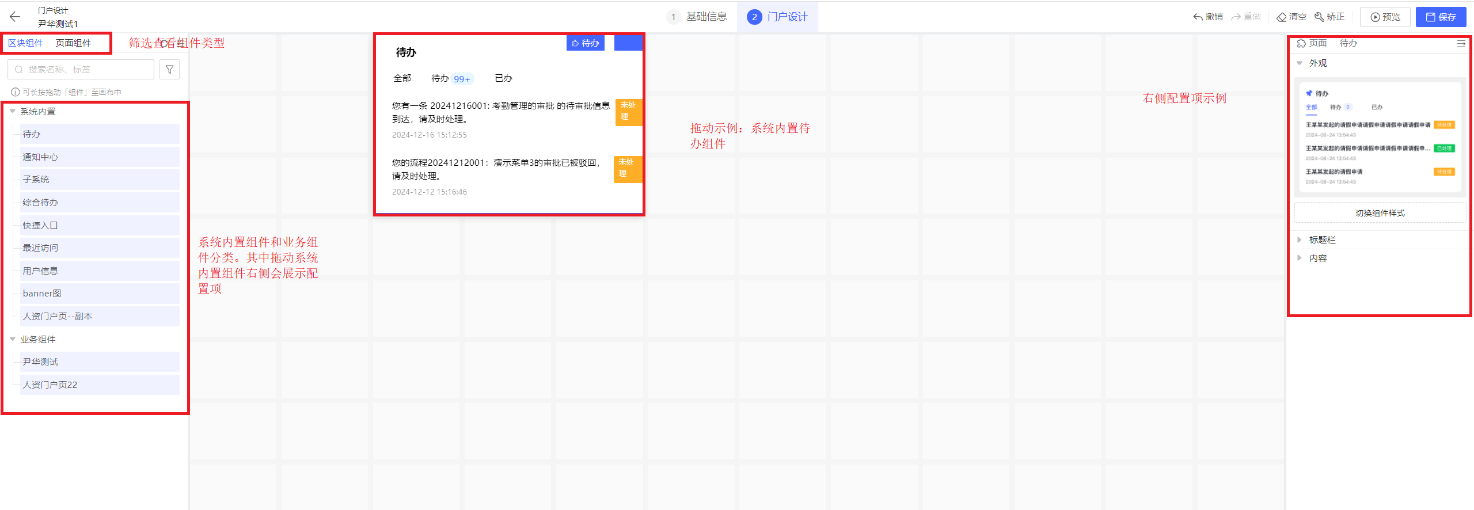Click the 矫正 correction tool

click(x=1329, y=17)
